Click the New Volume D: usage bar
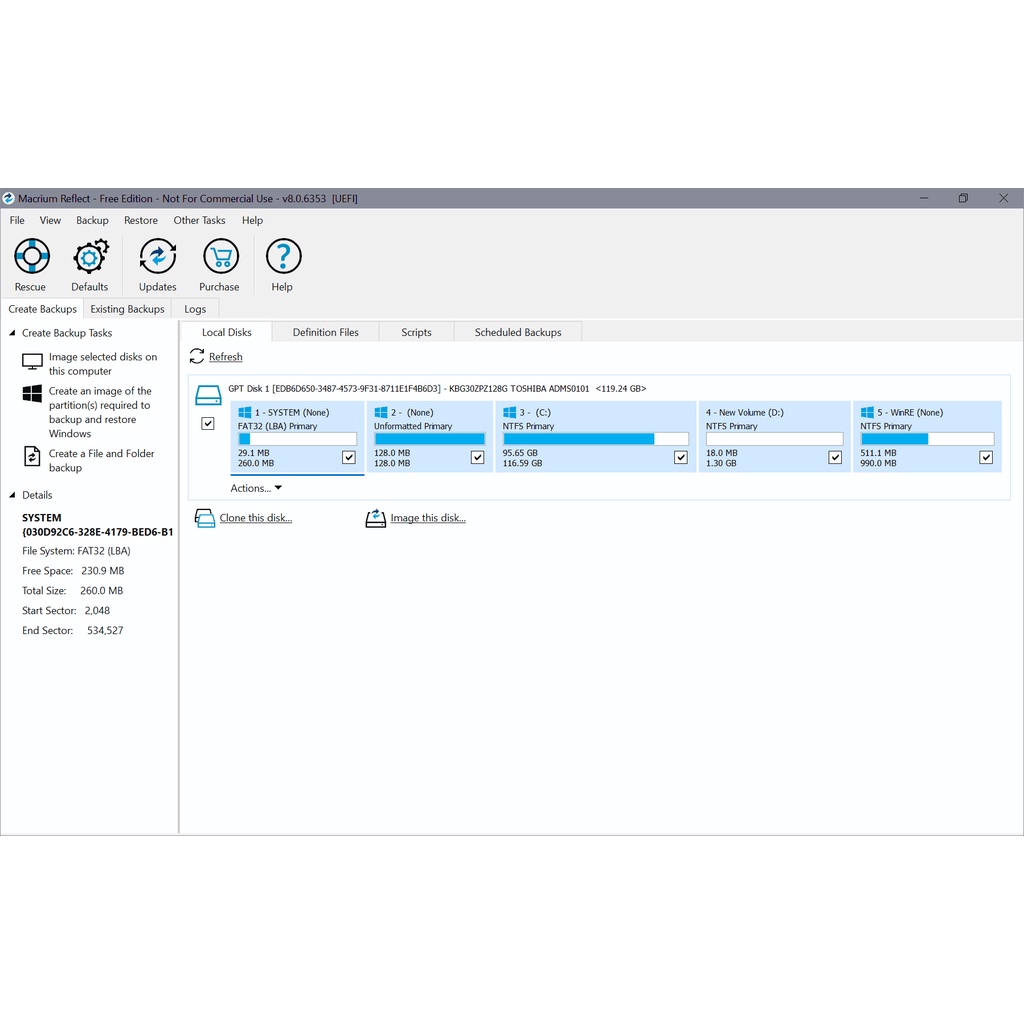 click(x=774, y=439)
